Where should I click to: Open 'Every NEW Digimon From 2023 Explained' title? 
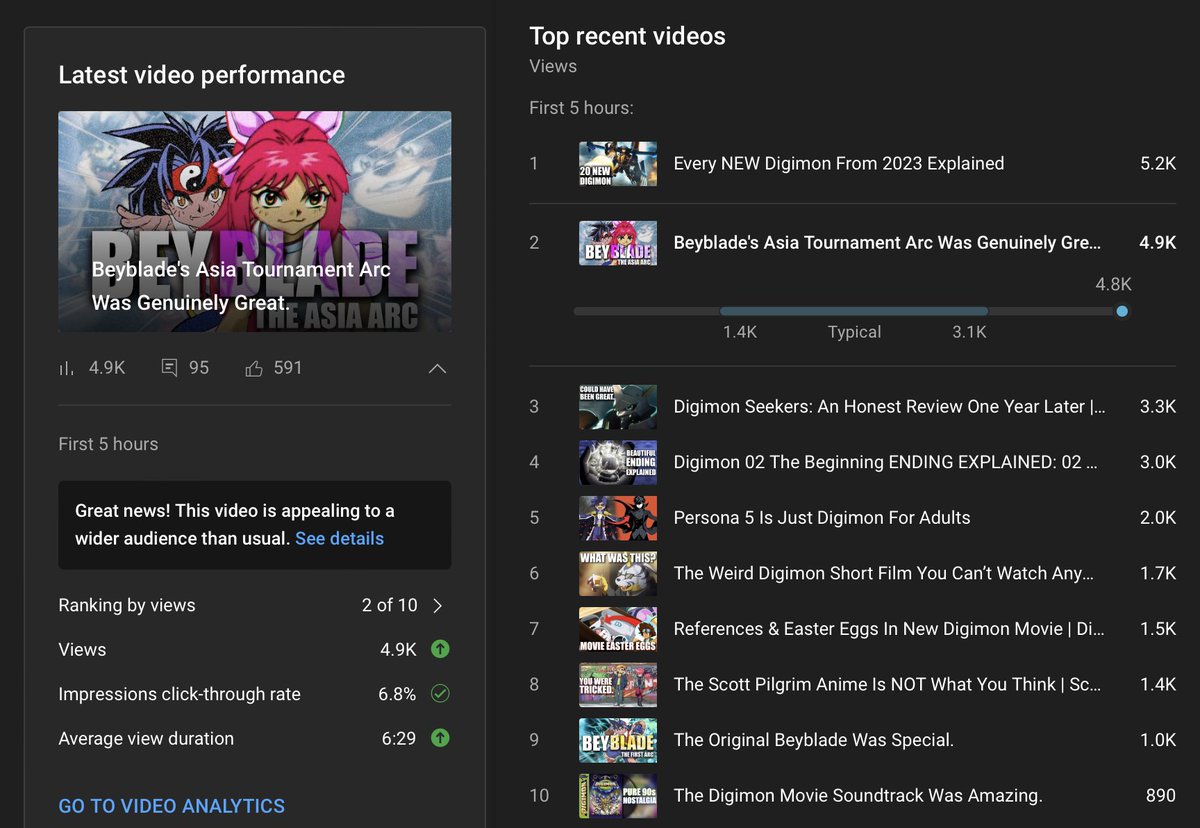click(839, 164)
